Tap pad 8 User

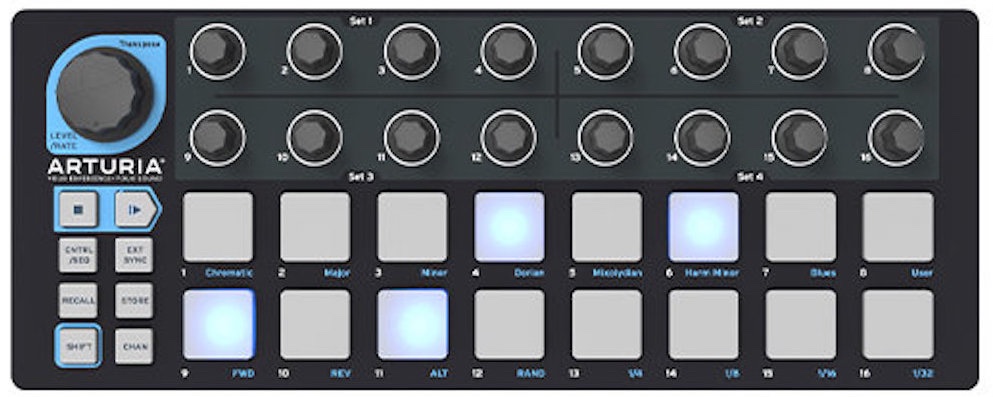pyautogui.click(x=898, y=227)
